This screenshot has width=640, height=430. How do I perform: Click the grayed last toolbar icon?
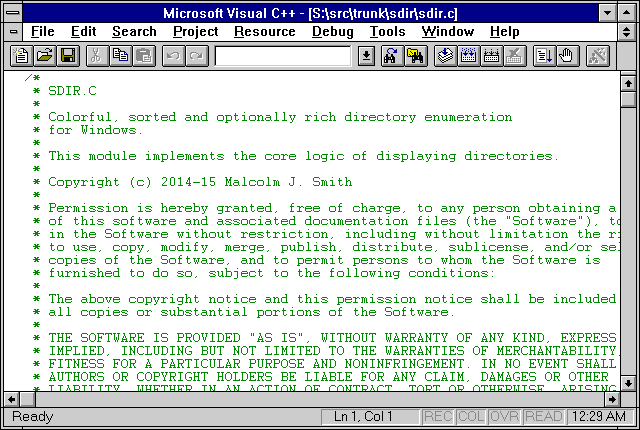[598, 56]
